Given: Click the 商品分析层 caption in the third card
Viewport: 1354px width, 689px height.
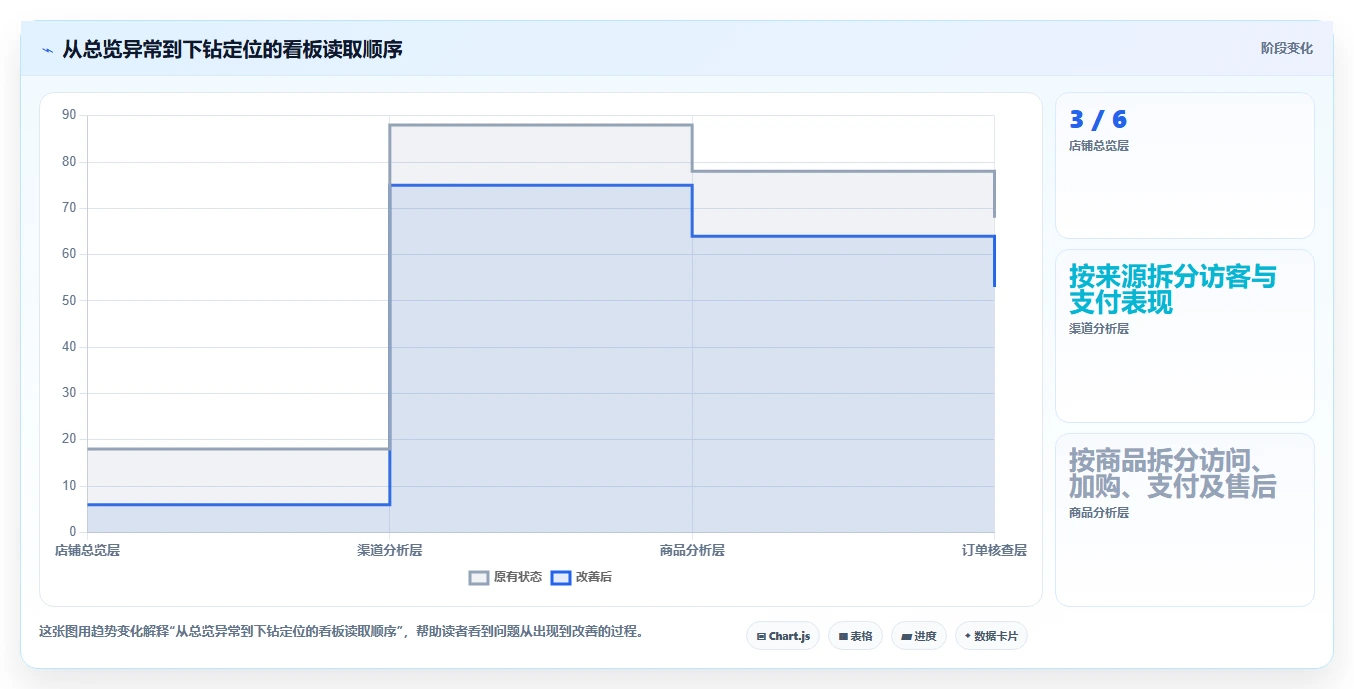Looking at the screenshot, I should click(x=1099, y=512).
